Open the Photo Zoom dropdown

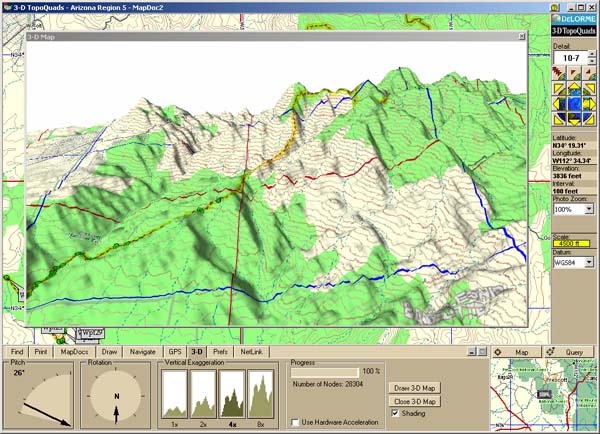point(589,209)
